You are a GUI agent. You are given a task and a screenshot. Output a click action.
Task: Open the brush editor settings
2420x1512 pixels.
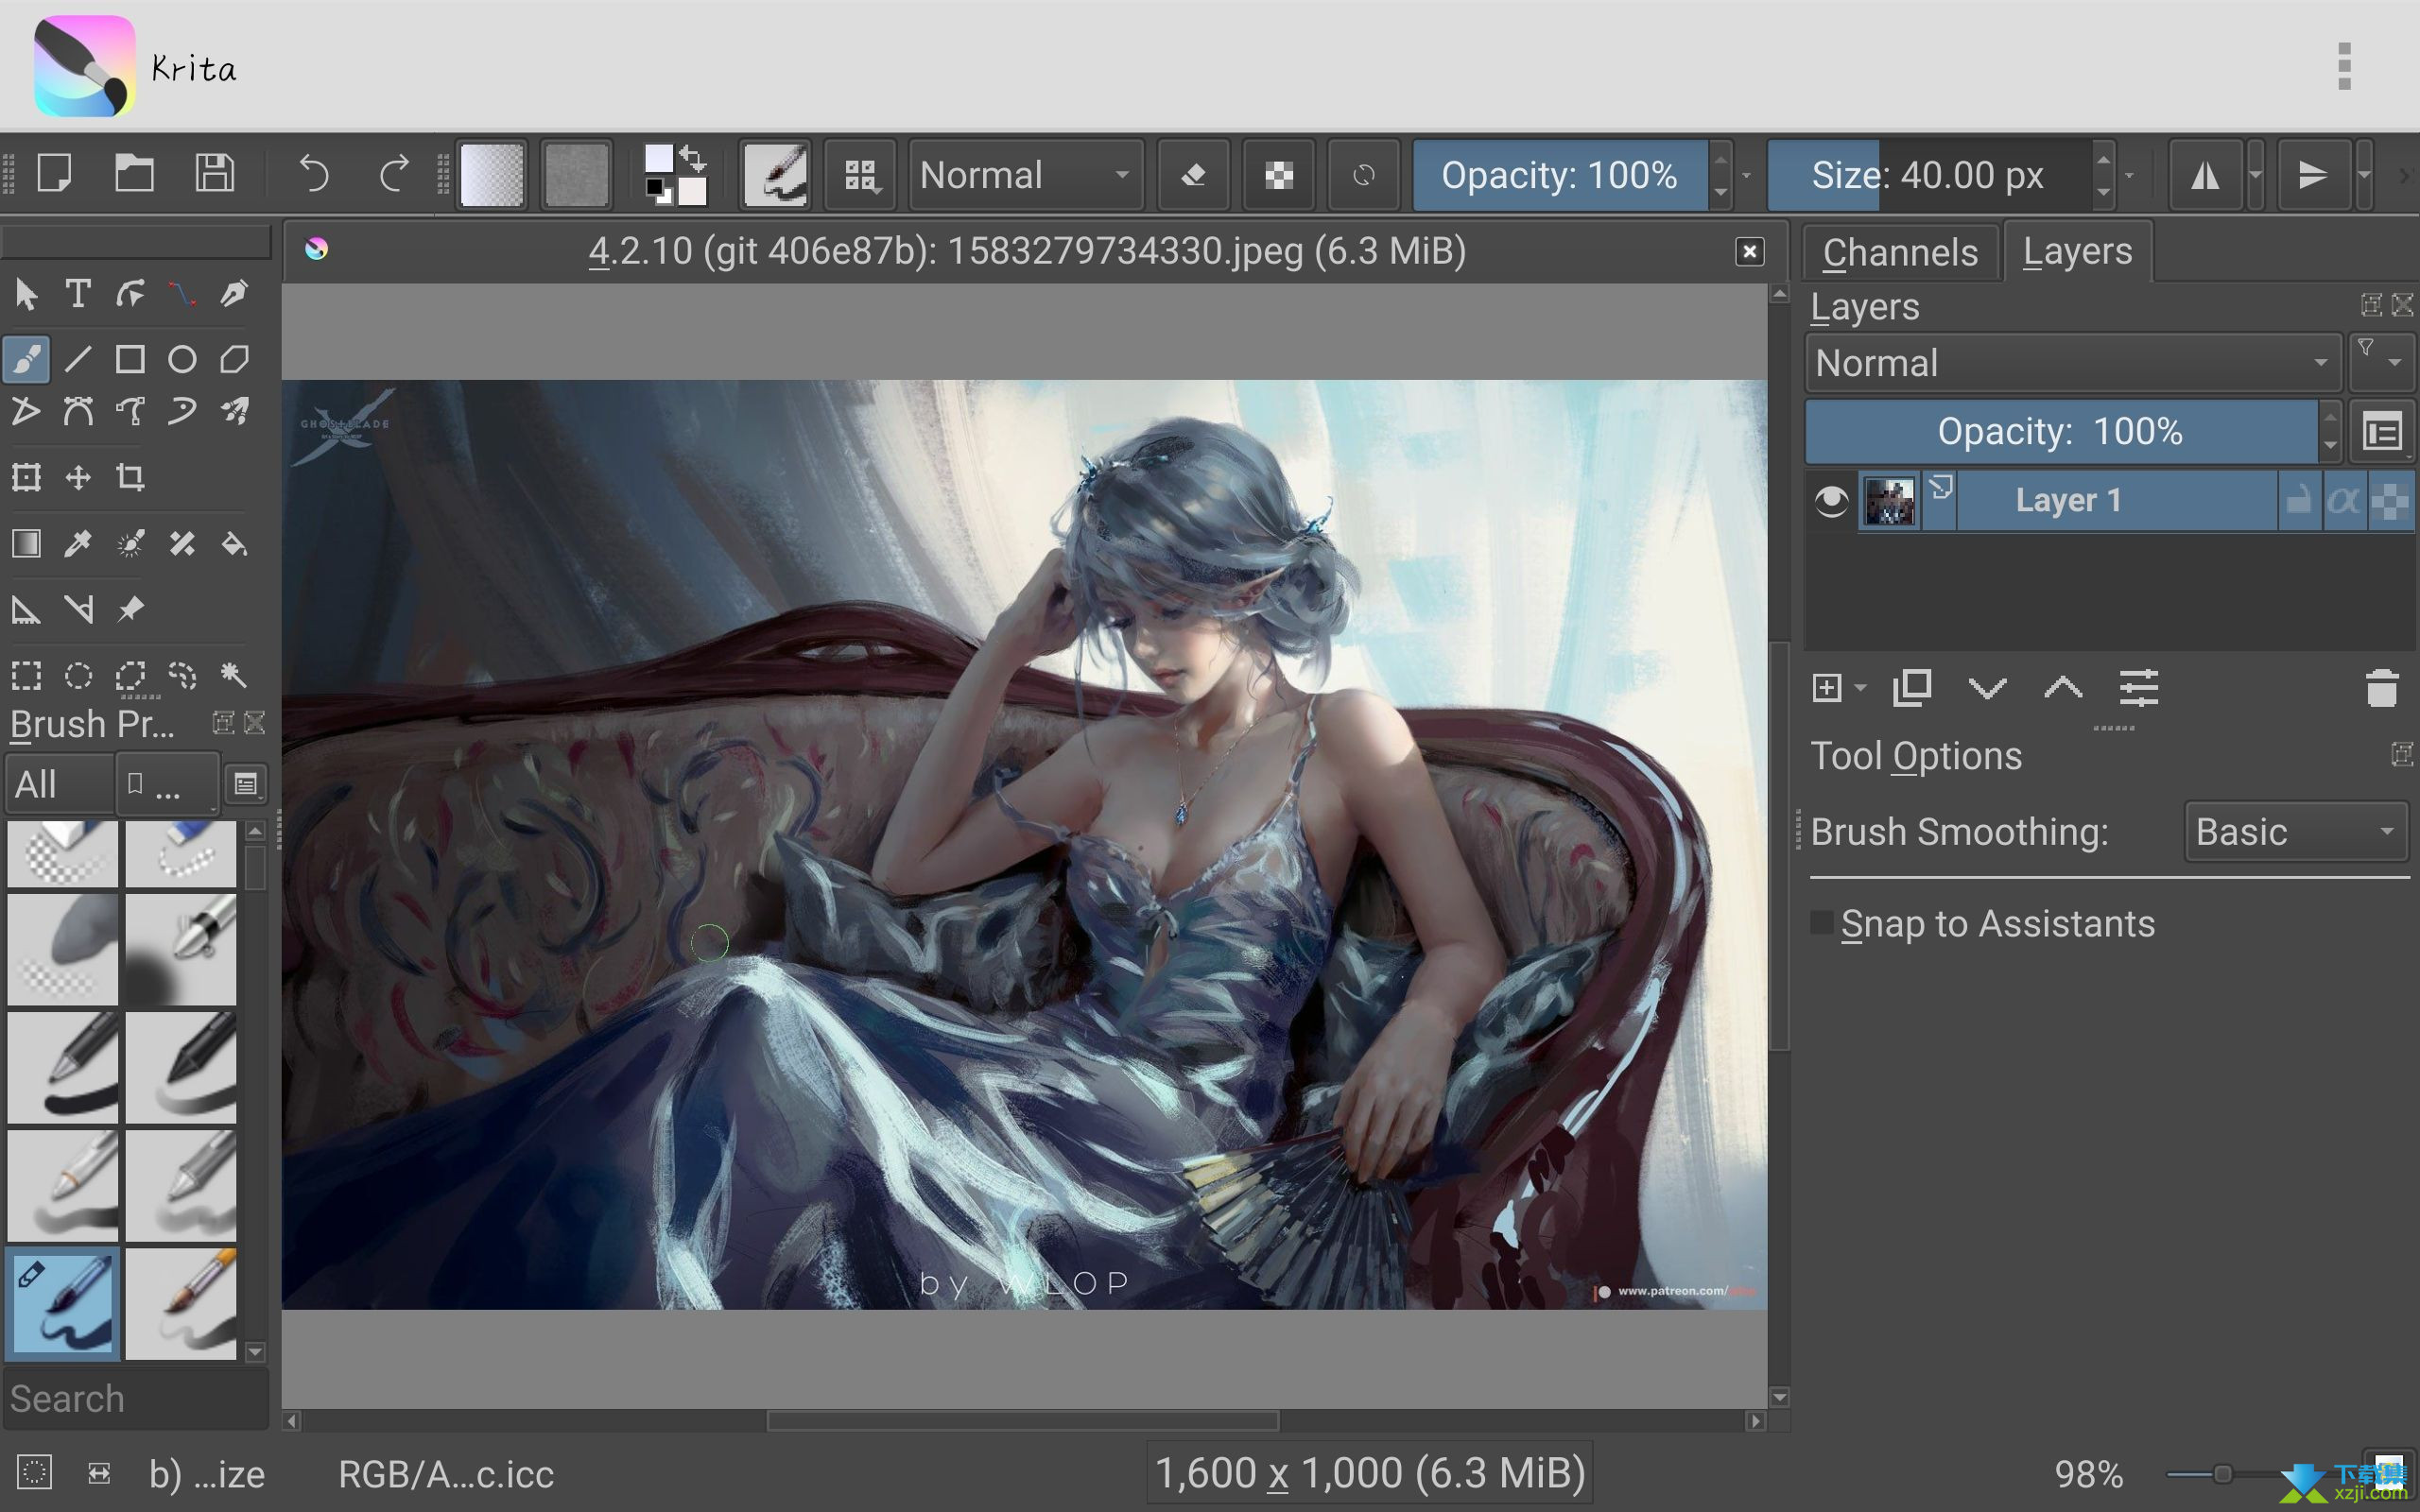pos(775,175)
